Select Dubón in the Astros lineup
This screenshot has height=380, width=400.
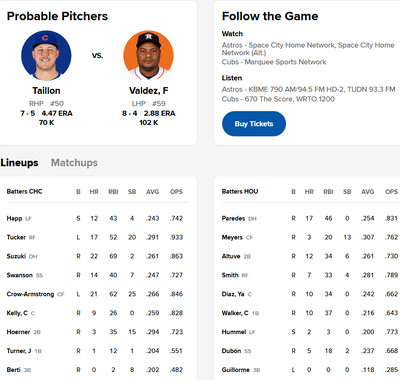(x=231, y=351)
